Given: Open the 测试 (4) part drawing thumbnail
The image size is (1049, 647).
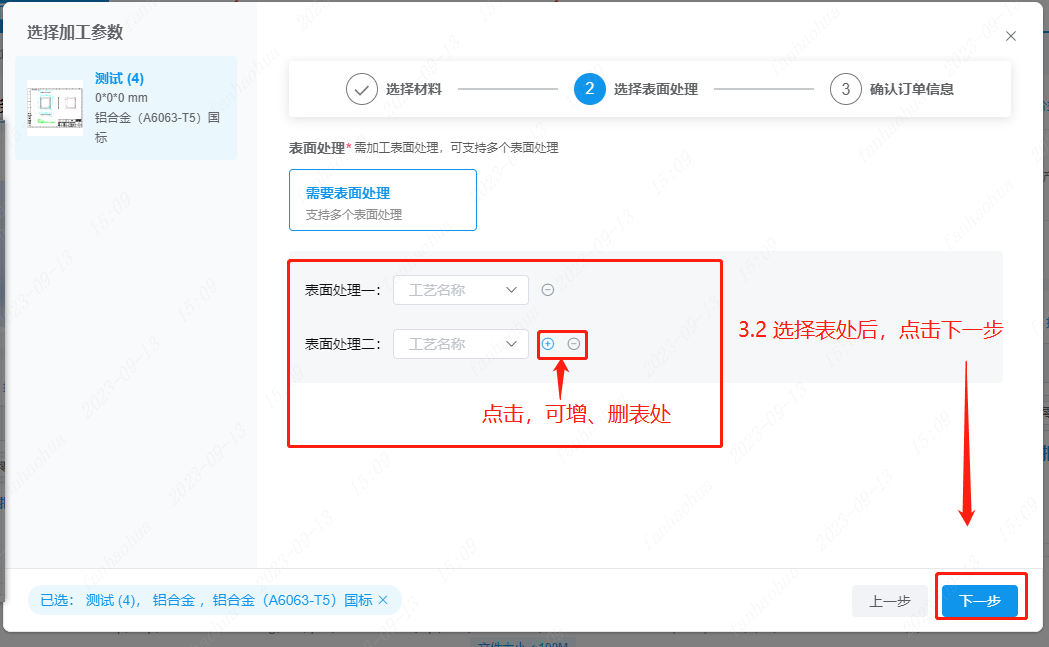Looking at the screenshot, I should coord(55,108).
